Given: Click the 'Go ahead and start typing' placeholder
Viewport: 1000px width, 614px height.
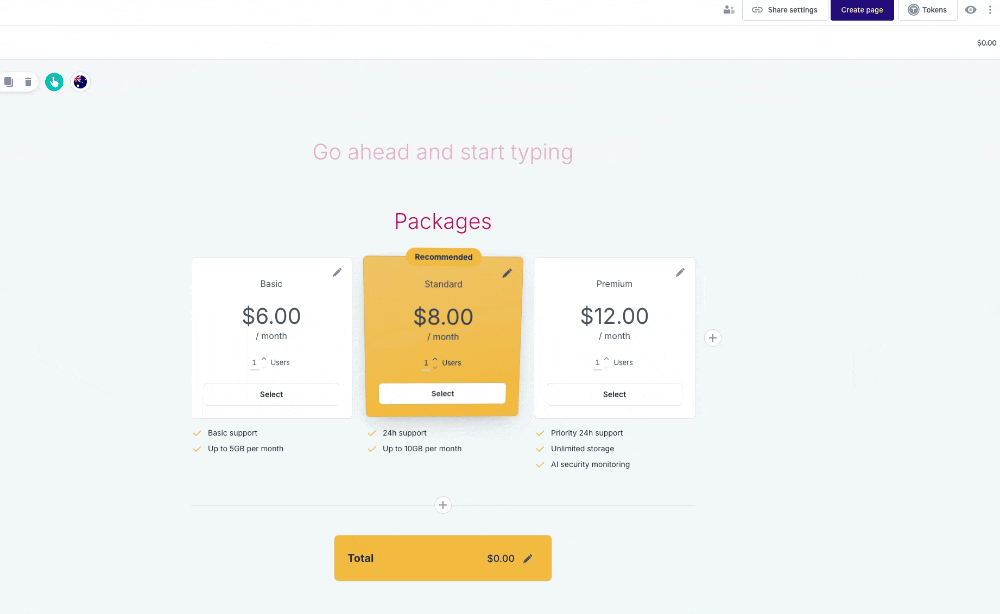Looking at the screenshot, I should 443,152.
